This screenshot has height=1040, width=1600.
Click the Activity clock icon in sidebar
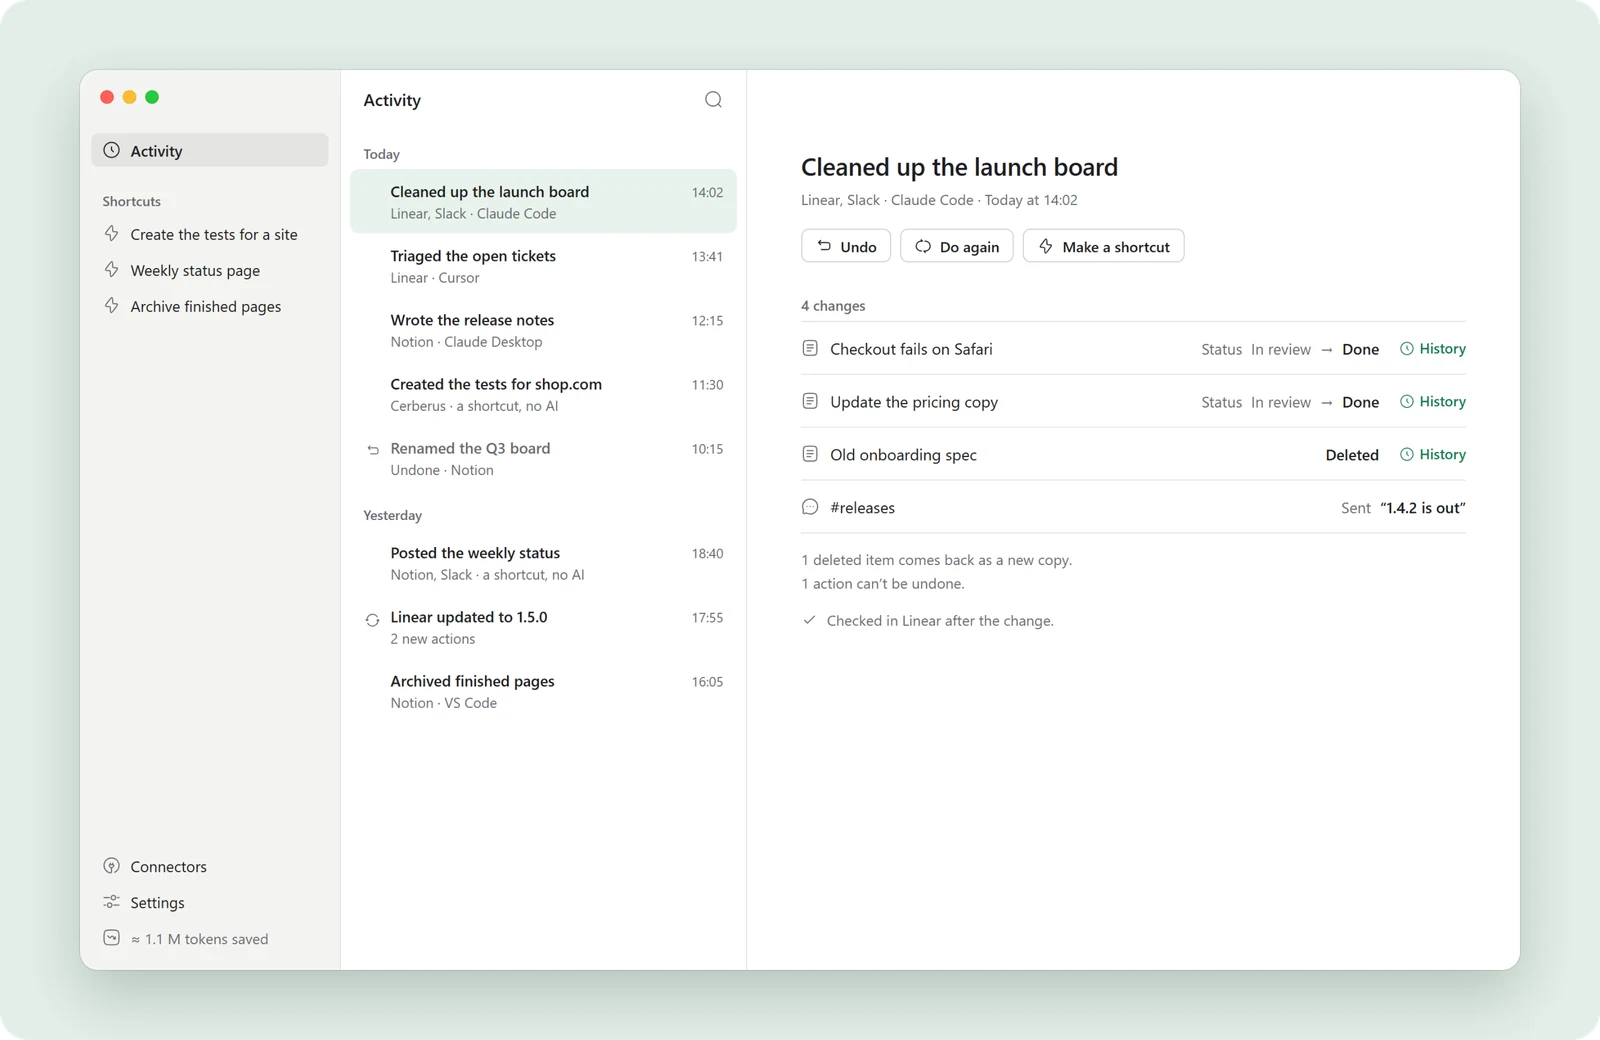click(x=112, y=150)
